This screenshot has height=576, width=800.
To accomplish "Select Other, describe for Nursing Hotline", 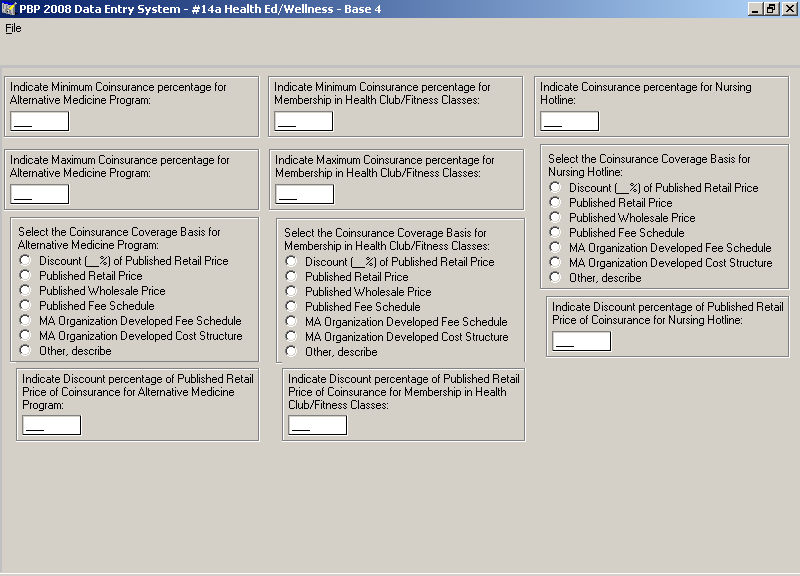I will click(595, 278).
